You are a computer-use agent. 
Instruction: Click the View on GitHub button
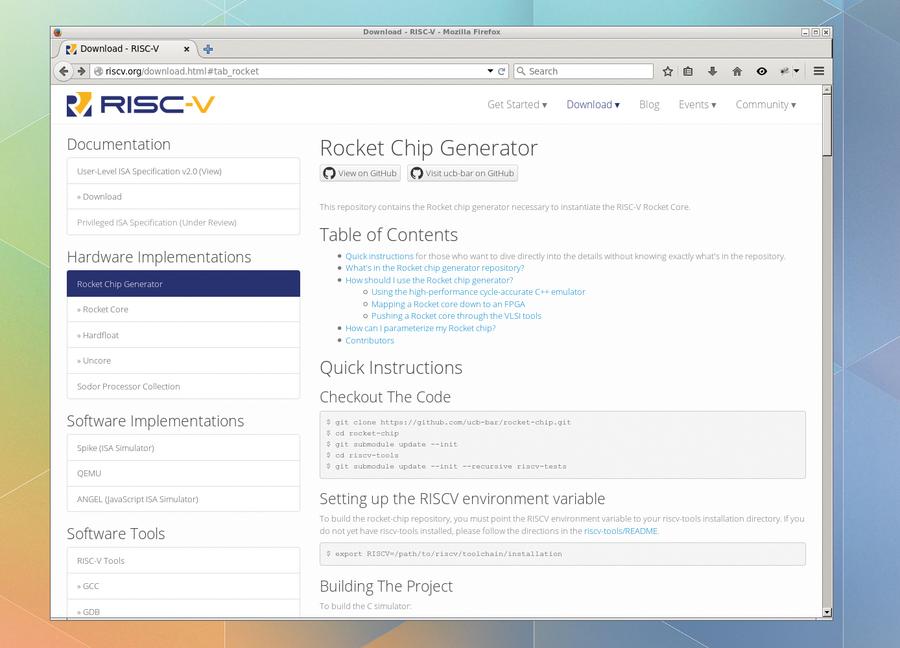pos(360,173)
